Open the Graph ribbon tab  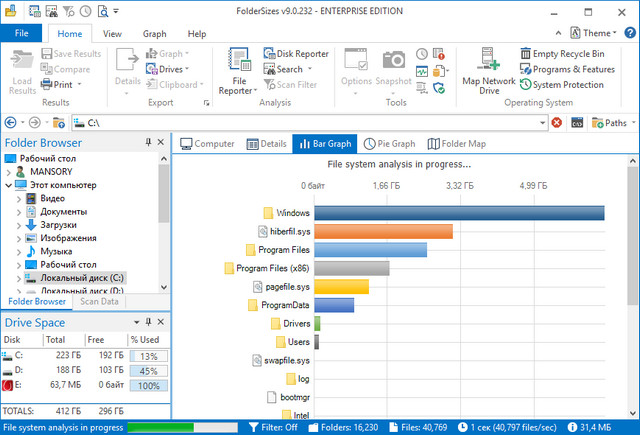154,34
